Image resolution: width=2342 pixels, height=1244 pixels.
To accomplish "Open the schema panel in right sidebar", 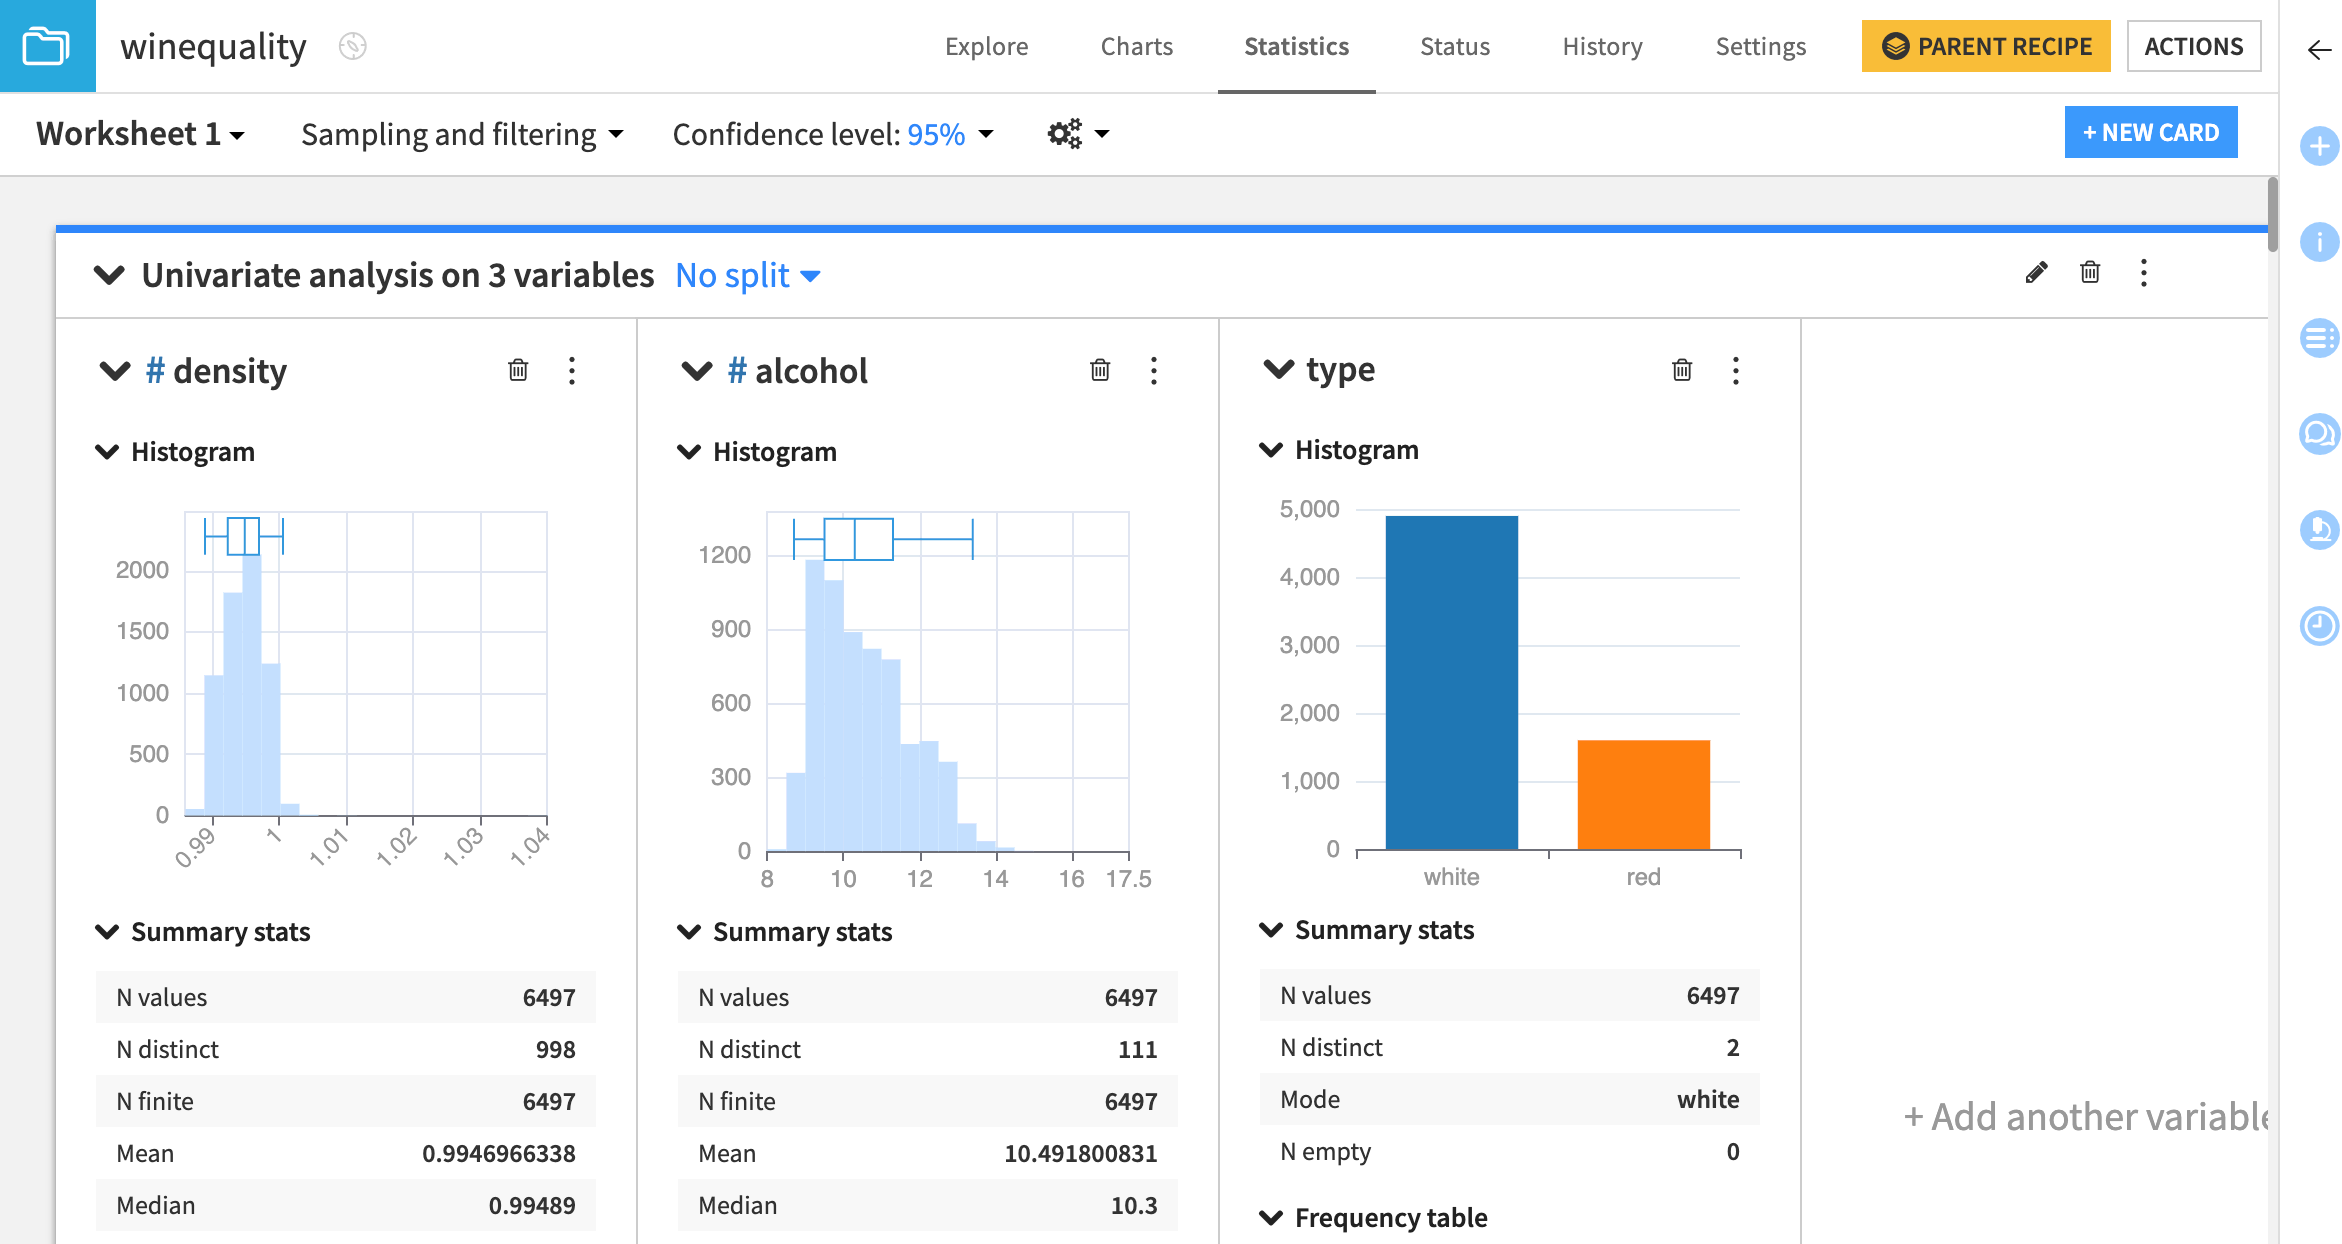I will [2320, 338].
